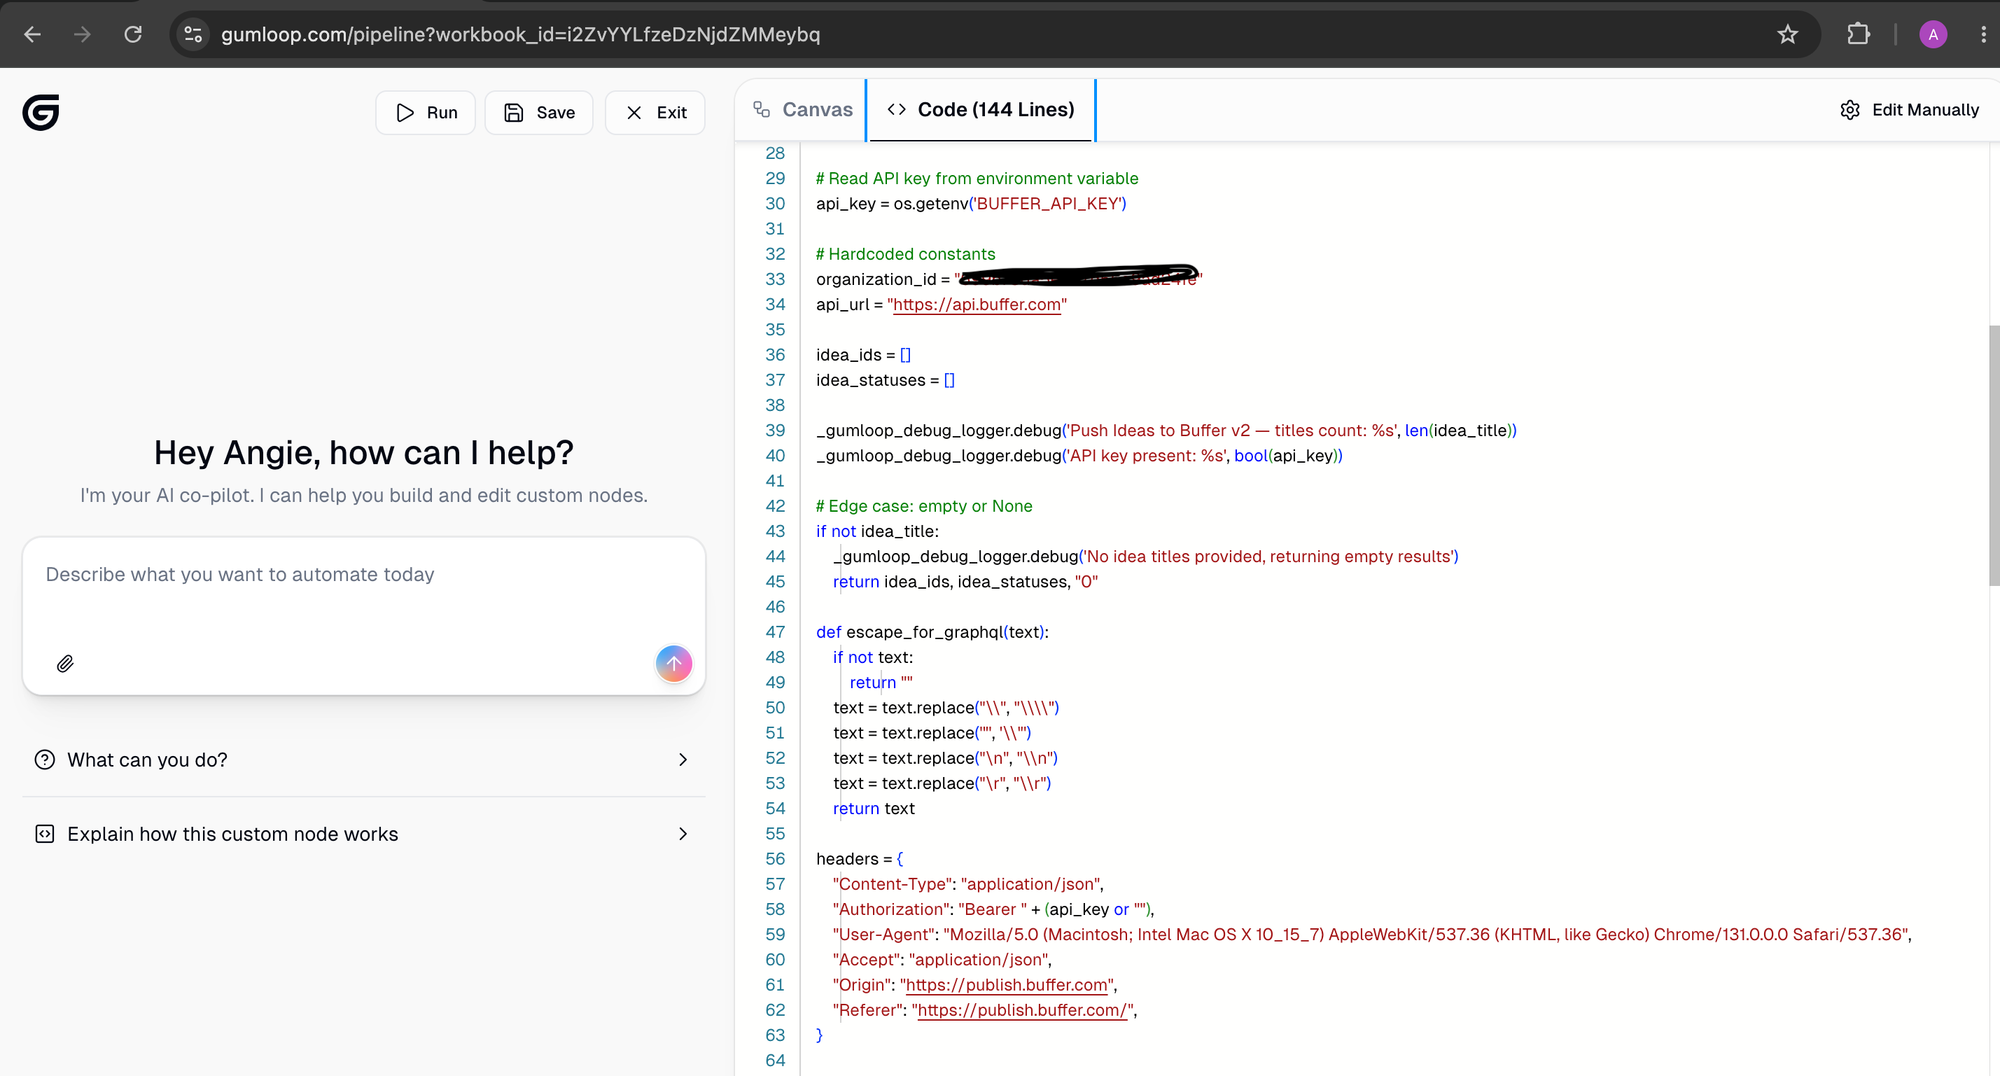
Task: Click 'idea_statuses = []' line
Action: 885,380
